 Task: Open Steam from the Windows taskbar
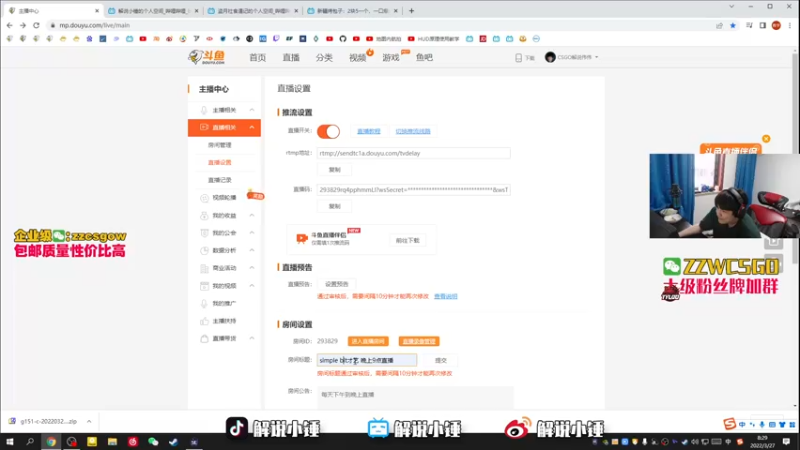point(173,442)
